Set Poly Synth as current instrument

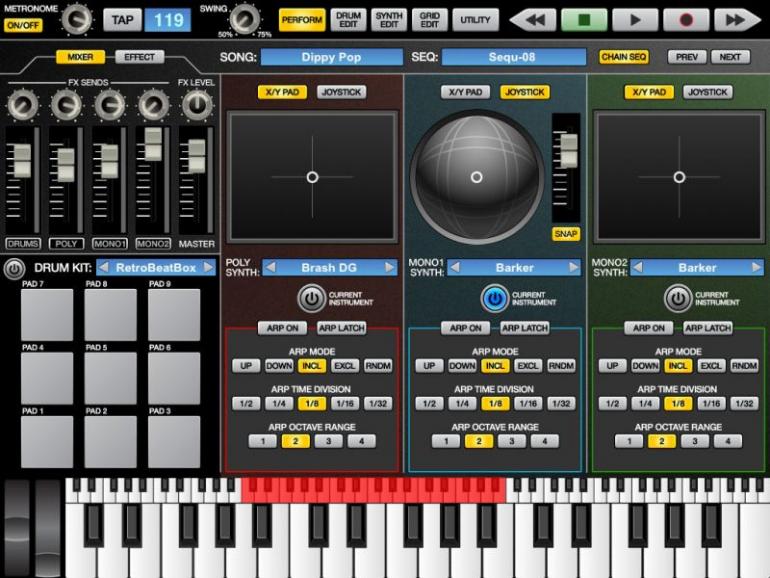pos(311,298)
